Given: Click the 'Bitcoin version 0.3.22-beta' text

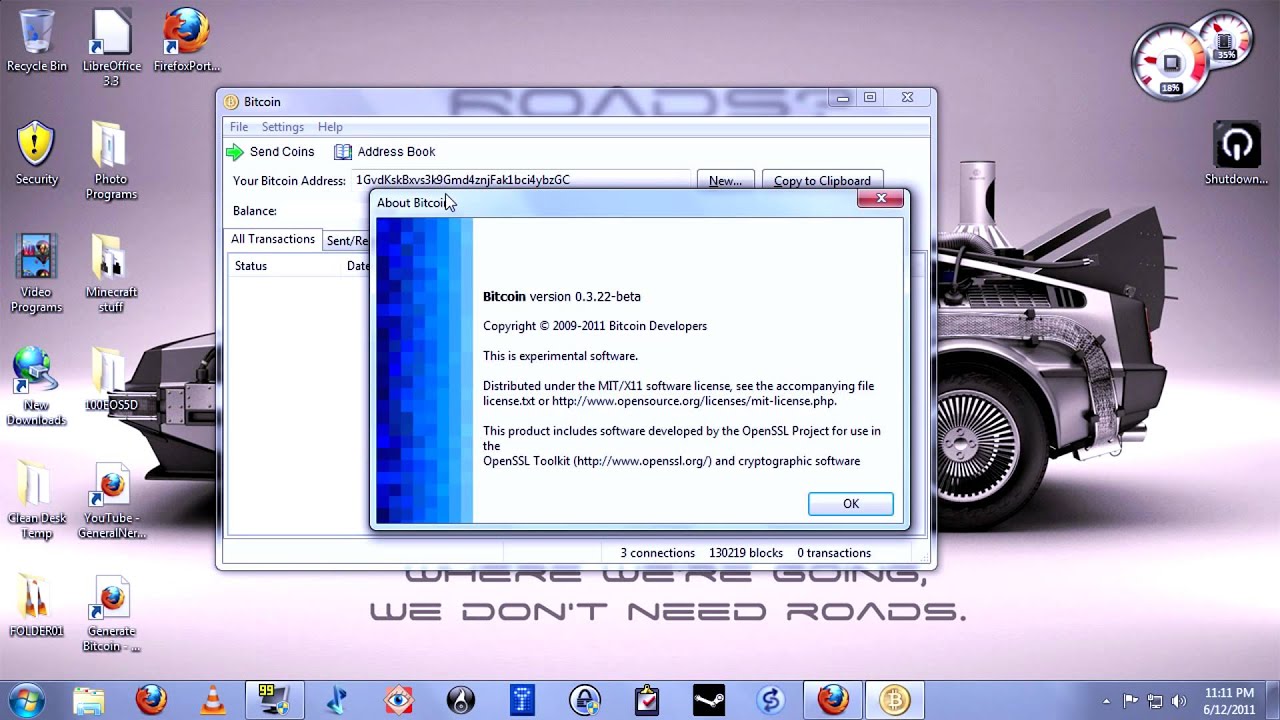Looking at the screenshot, I should [x=562, y=296].
